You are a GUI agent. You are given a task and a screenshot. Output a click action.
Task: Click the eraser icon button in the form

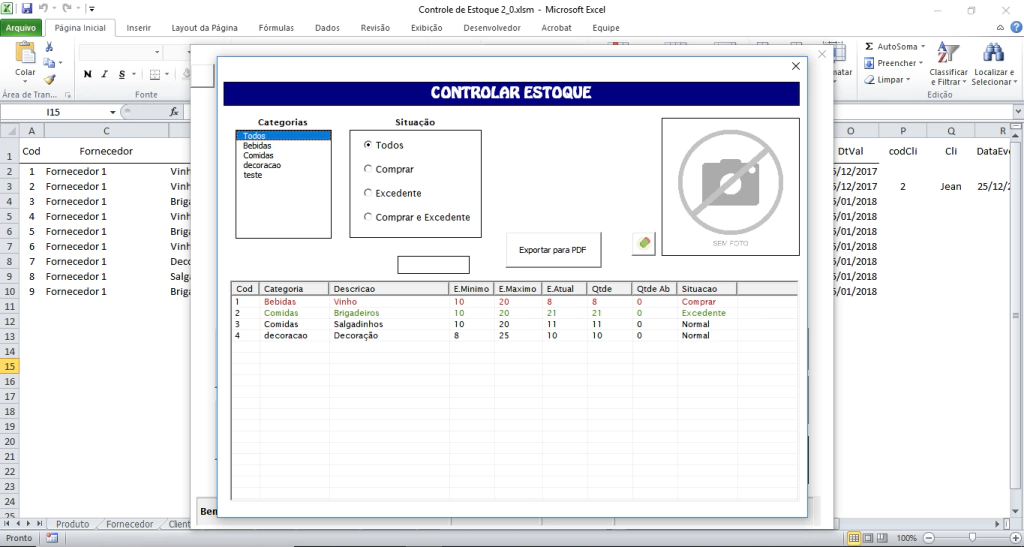(x=644, y=243)
